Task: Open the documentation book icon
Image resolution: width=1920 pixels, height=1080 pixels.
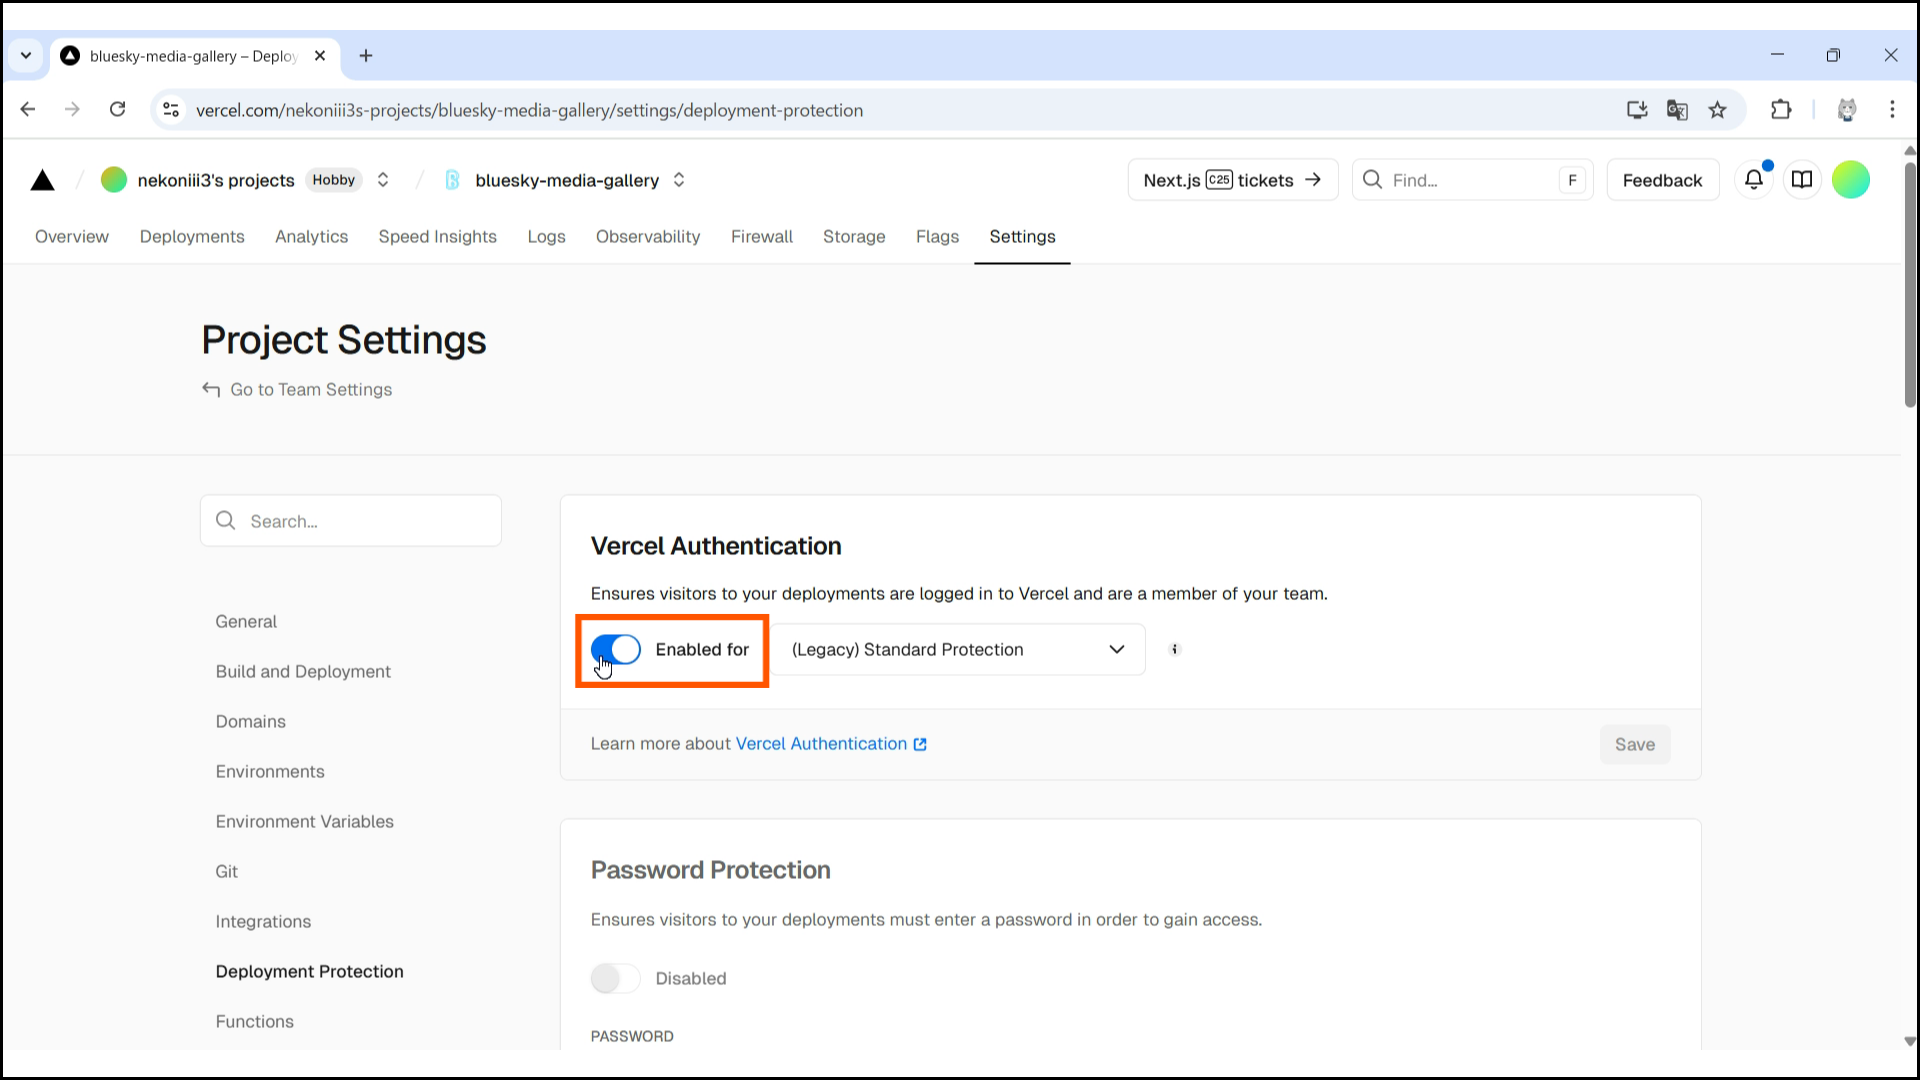Action: [x=1802, y=180]
